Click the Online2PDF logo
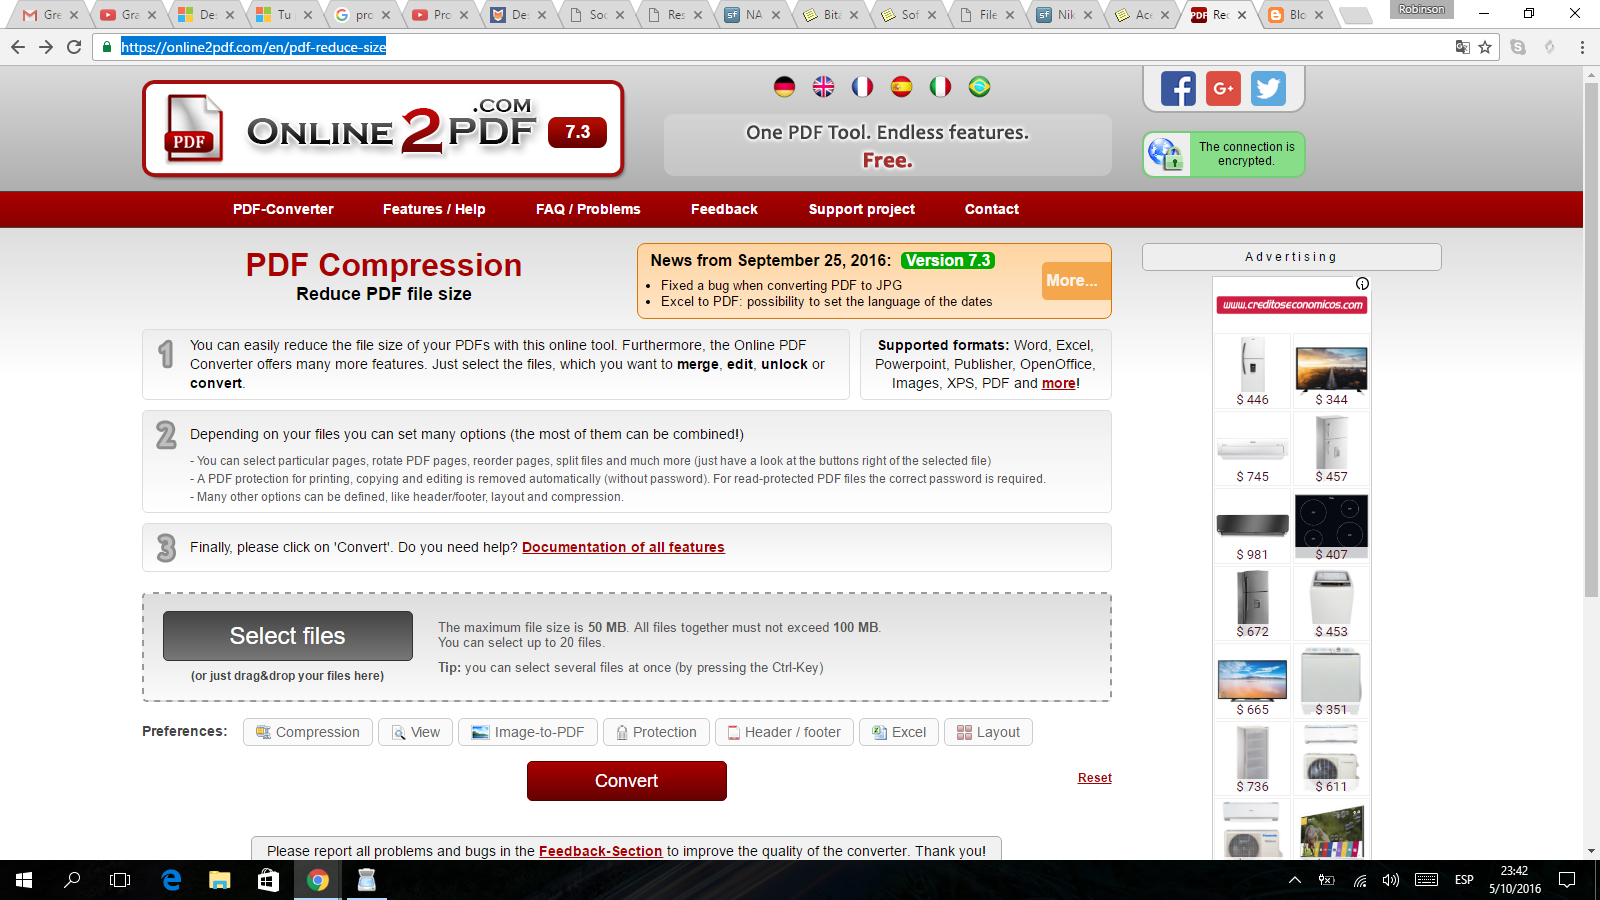1600x900 pixels. (x=383, y=129)
